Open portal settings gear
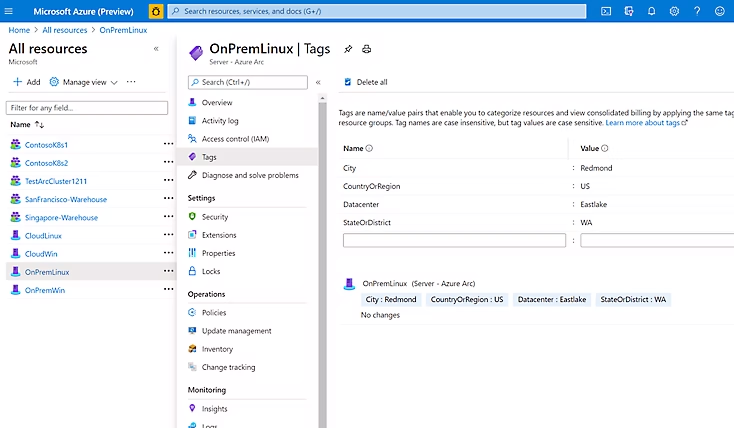Screen dimensions: 734x428 (x=674, y=11)
